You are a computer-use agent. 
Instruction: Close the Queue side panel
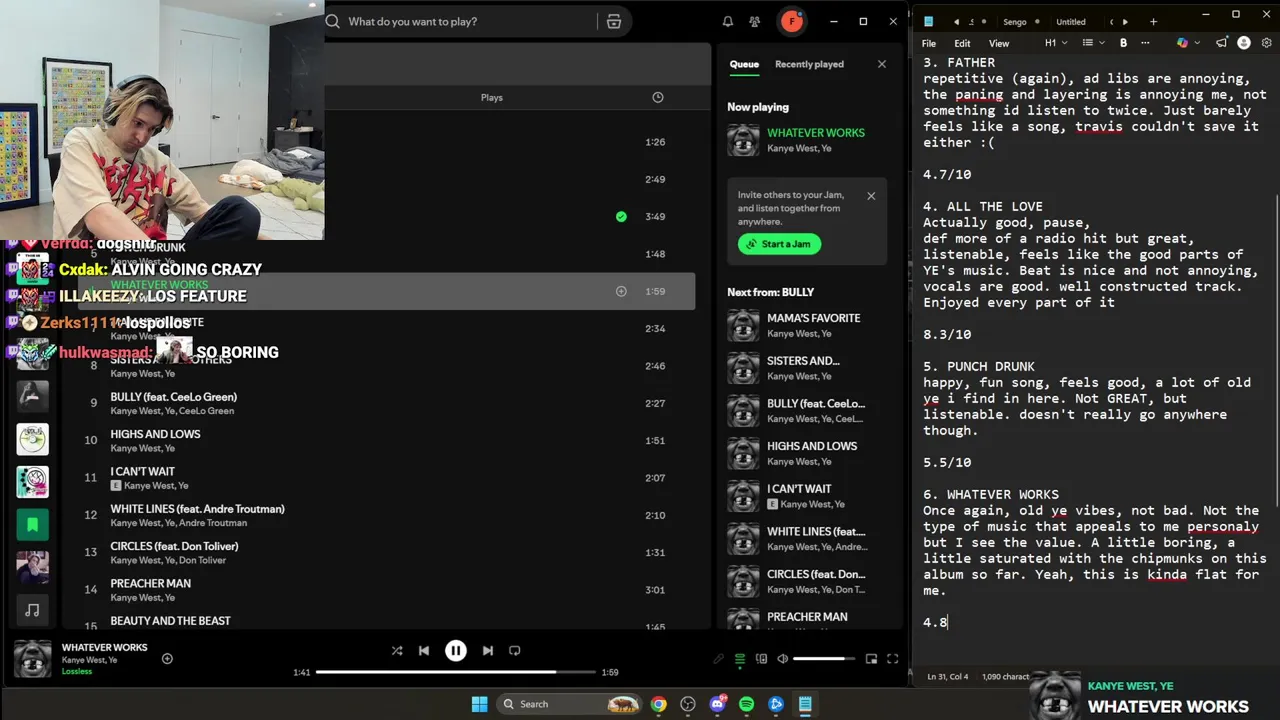click(x=881, y=64)
